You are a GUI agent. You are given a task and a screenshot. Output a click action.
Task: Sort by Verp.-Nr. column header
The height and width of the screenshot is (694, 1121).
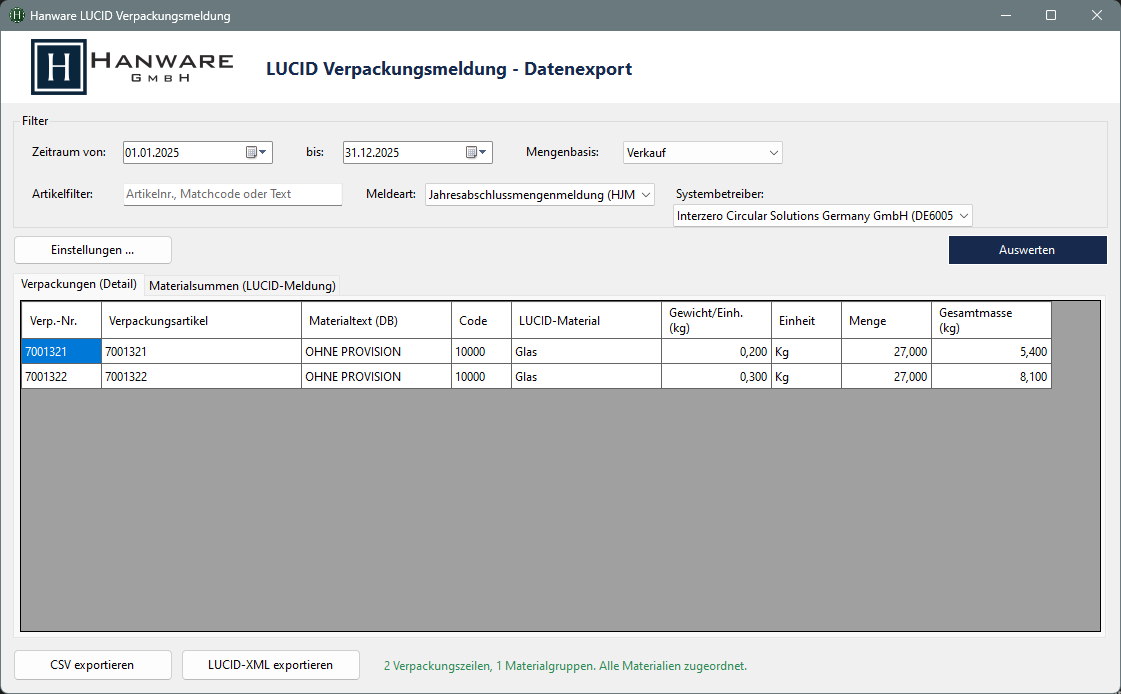(61, 320)
